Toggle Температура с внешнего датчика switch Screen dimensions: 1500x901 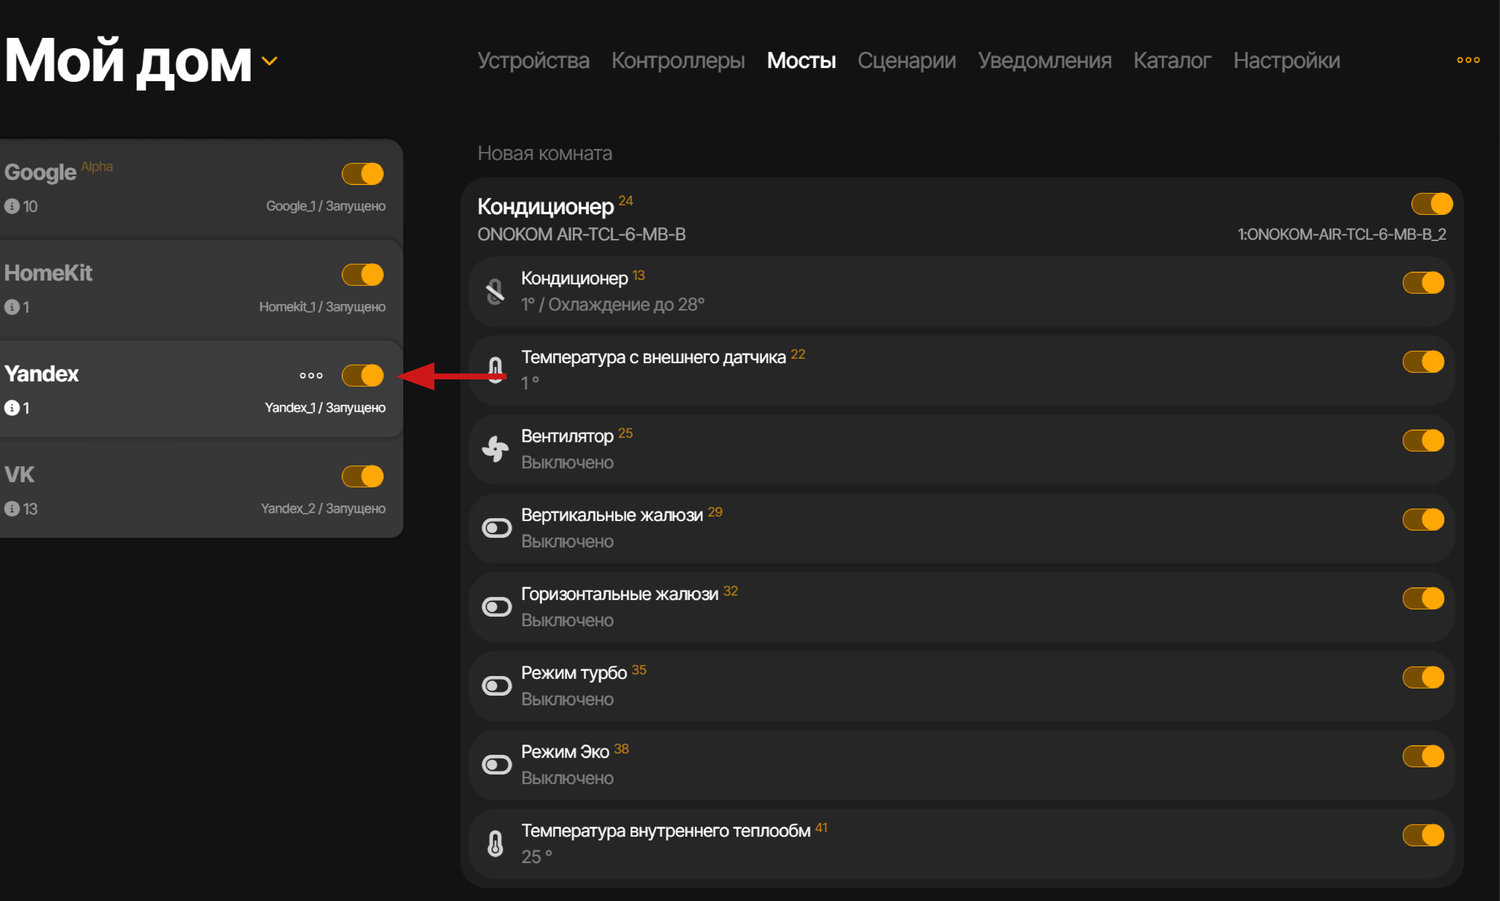1424,362
